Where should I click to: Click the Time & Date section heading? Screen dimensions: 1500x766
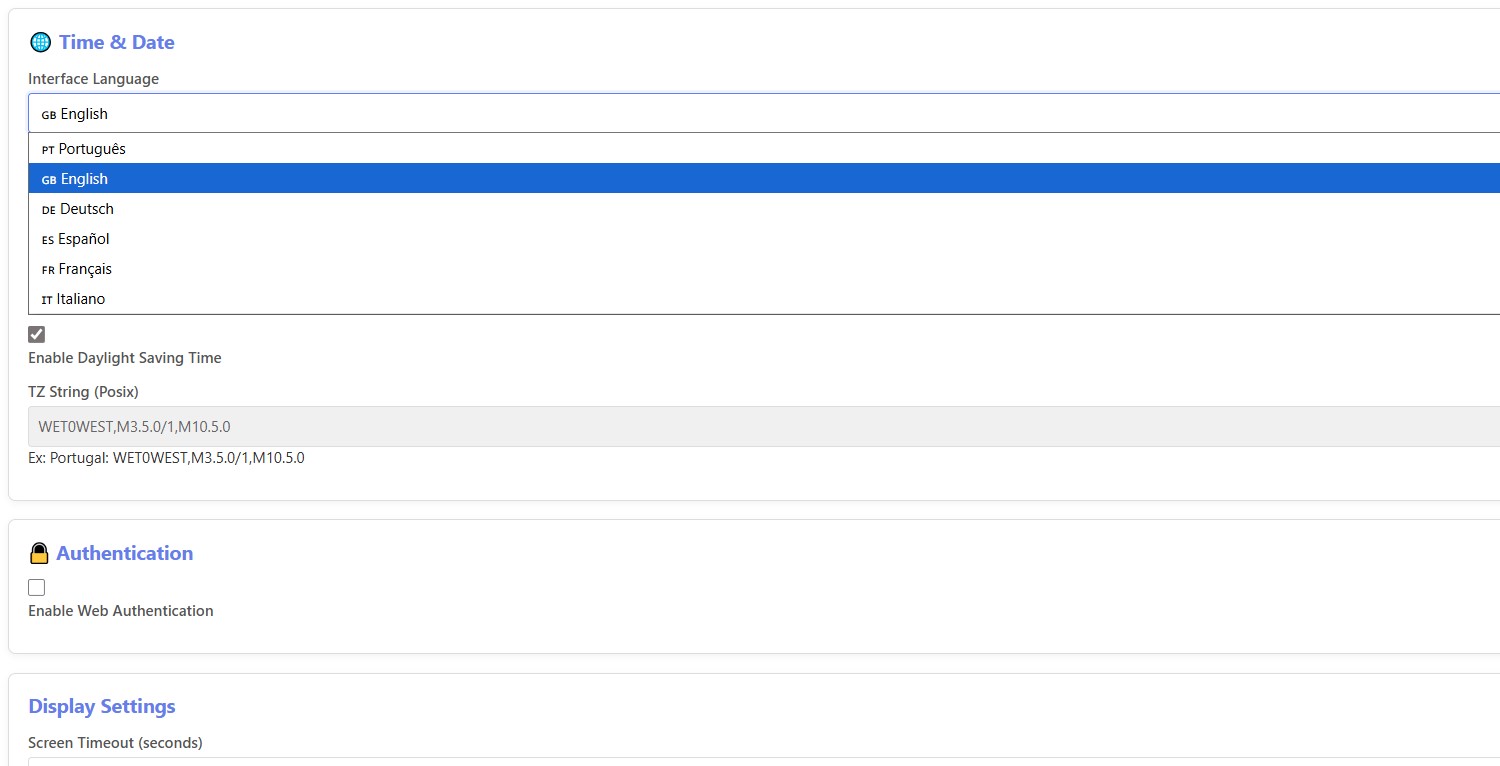pos(116,42)
